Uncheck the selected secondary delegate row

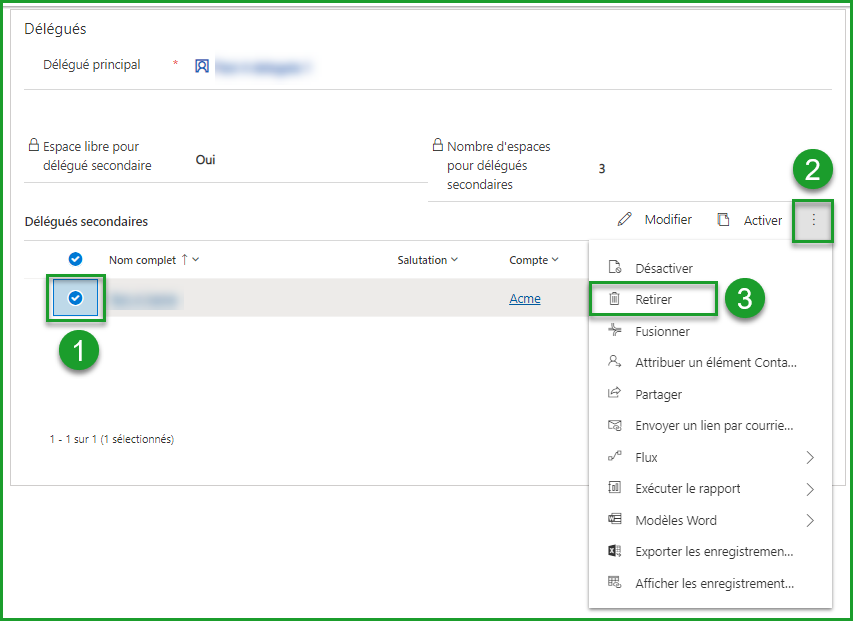75,298
